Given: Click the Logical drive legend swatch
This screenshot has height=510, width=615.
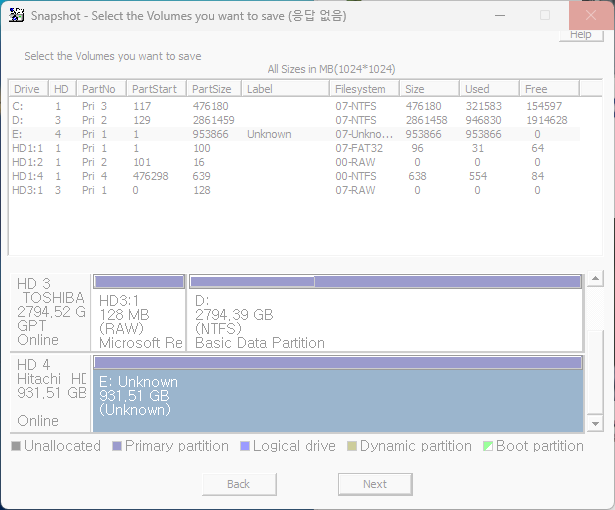Looking at the screenshot, I should pos(245,446).
